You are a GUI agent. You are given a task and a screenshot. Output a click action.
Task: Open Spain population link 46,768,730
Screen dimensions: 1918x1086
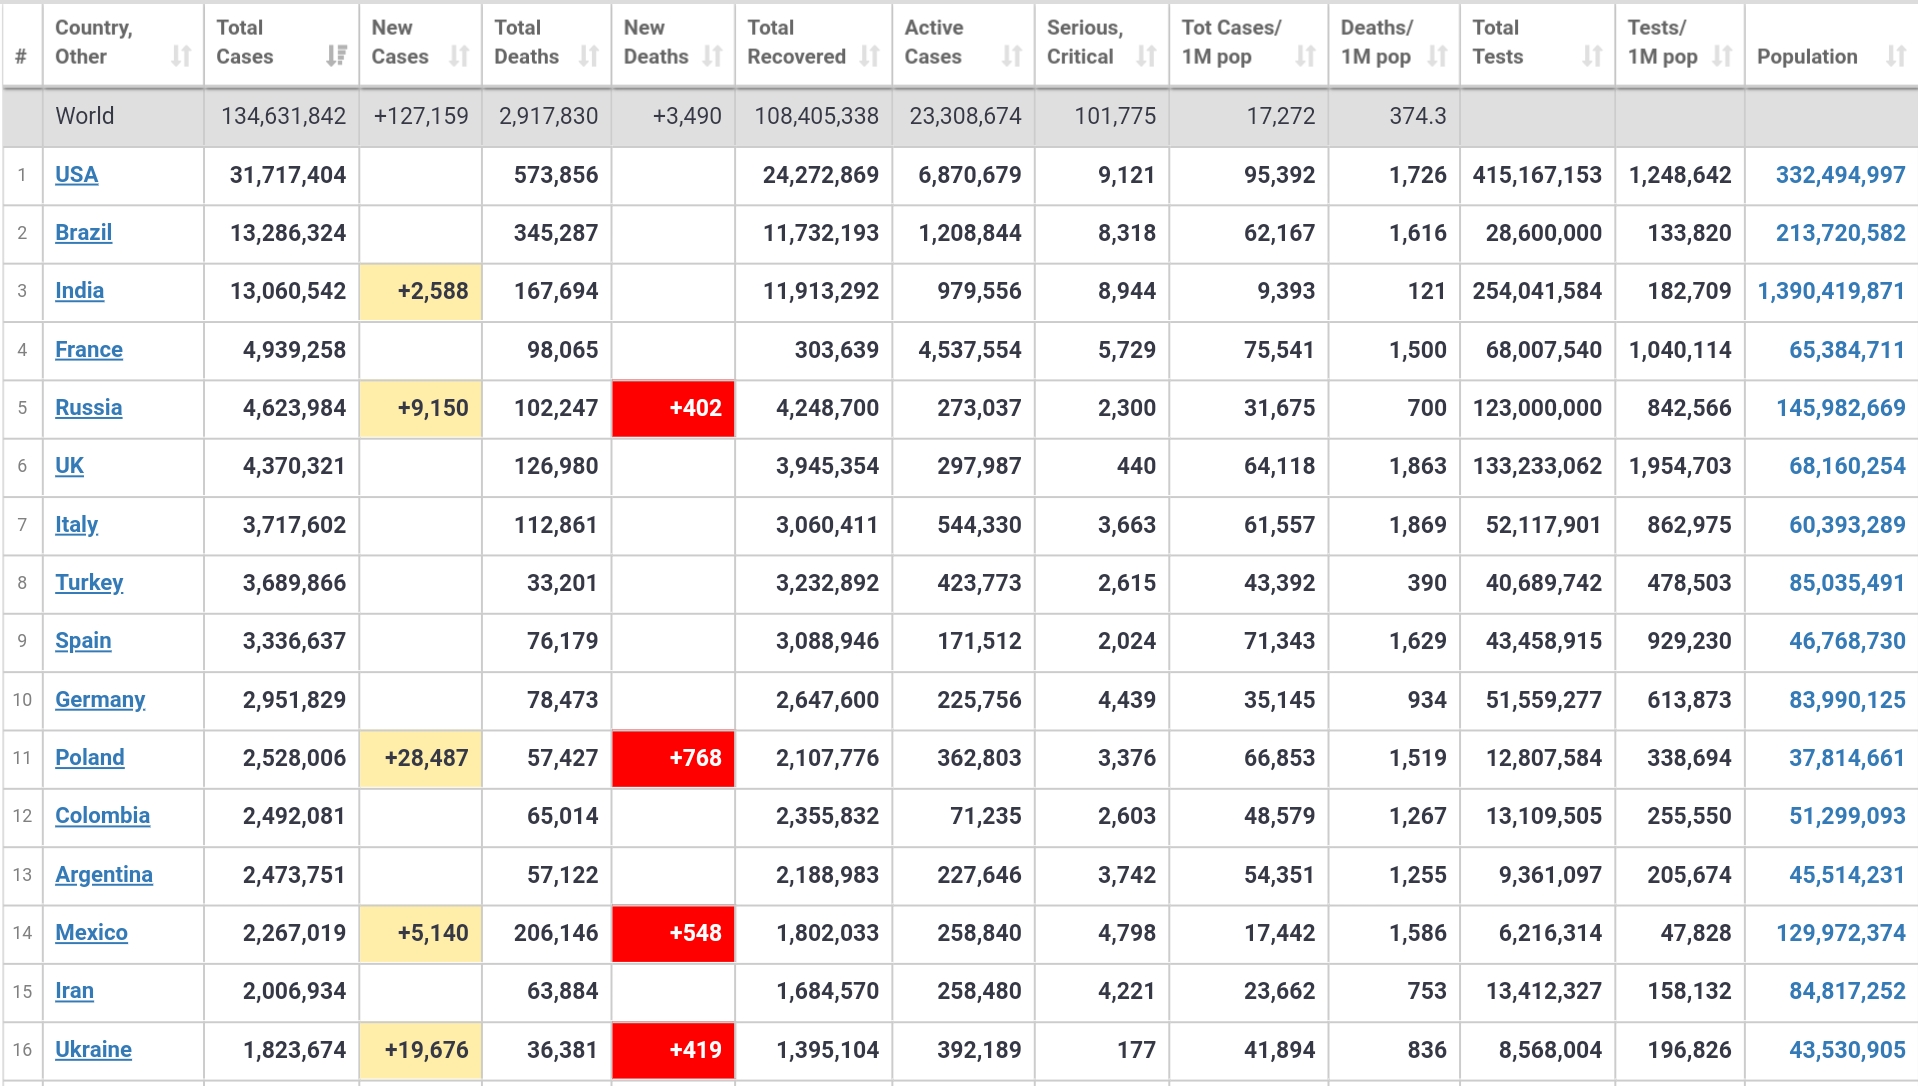(x=1847, y=641)
